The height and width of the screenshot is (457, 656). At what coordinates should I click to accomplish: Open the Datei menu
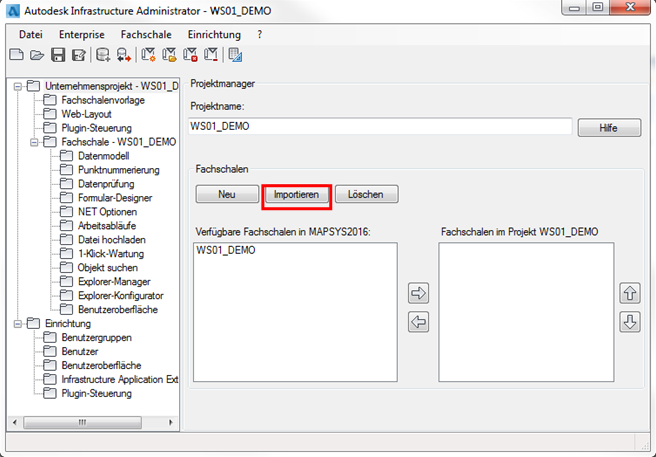[x=31, y=35]
